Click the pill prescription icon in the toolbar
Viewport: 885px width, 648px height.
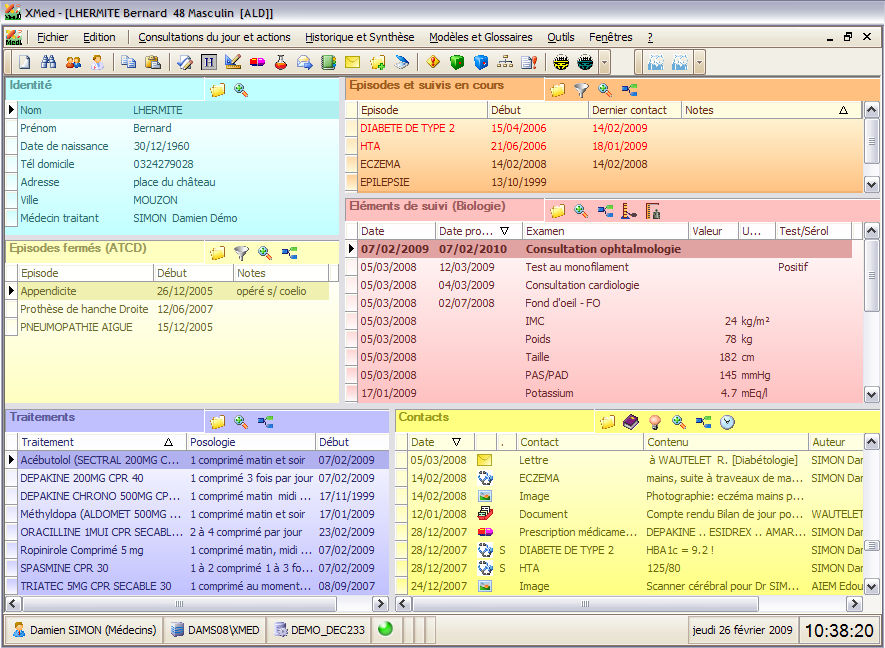tap(257, 62)
